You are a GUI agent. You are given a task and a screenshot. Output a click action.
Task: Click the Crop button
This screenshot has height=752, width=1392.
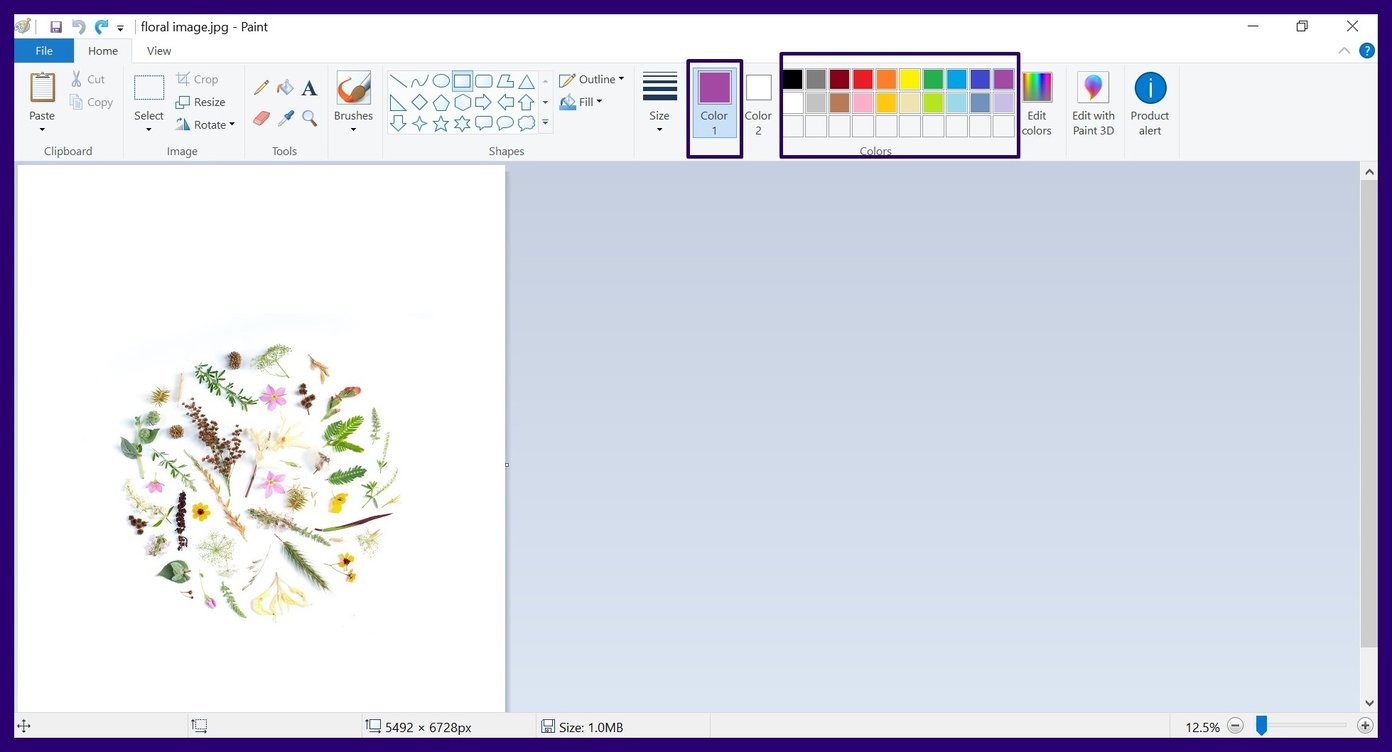pos(198,78)
